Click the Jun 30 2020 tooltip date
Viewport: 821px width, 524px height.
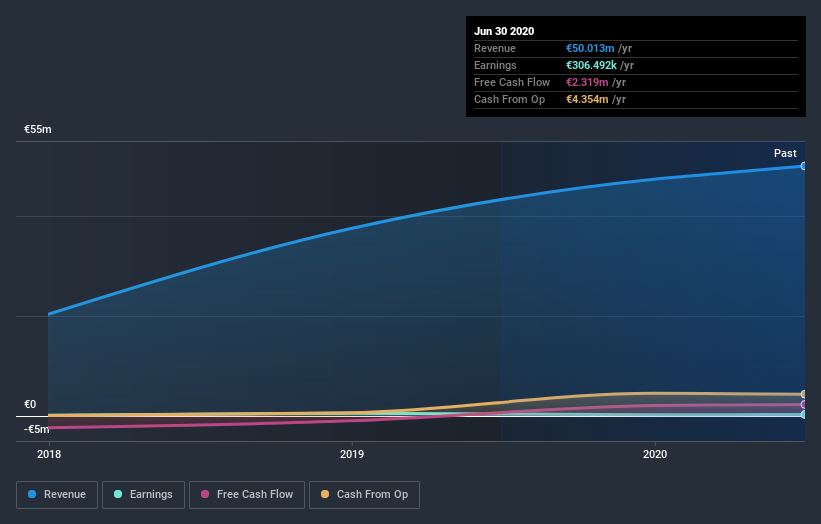point(504,31)
